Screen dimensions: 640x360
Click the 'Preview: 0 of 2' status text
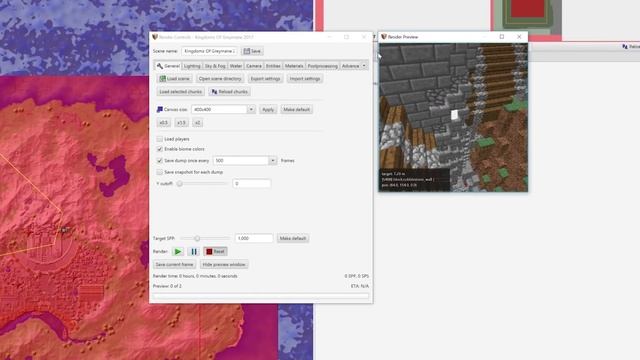coord(167,286)
